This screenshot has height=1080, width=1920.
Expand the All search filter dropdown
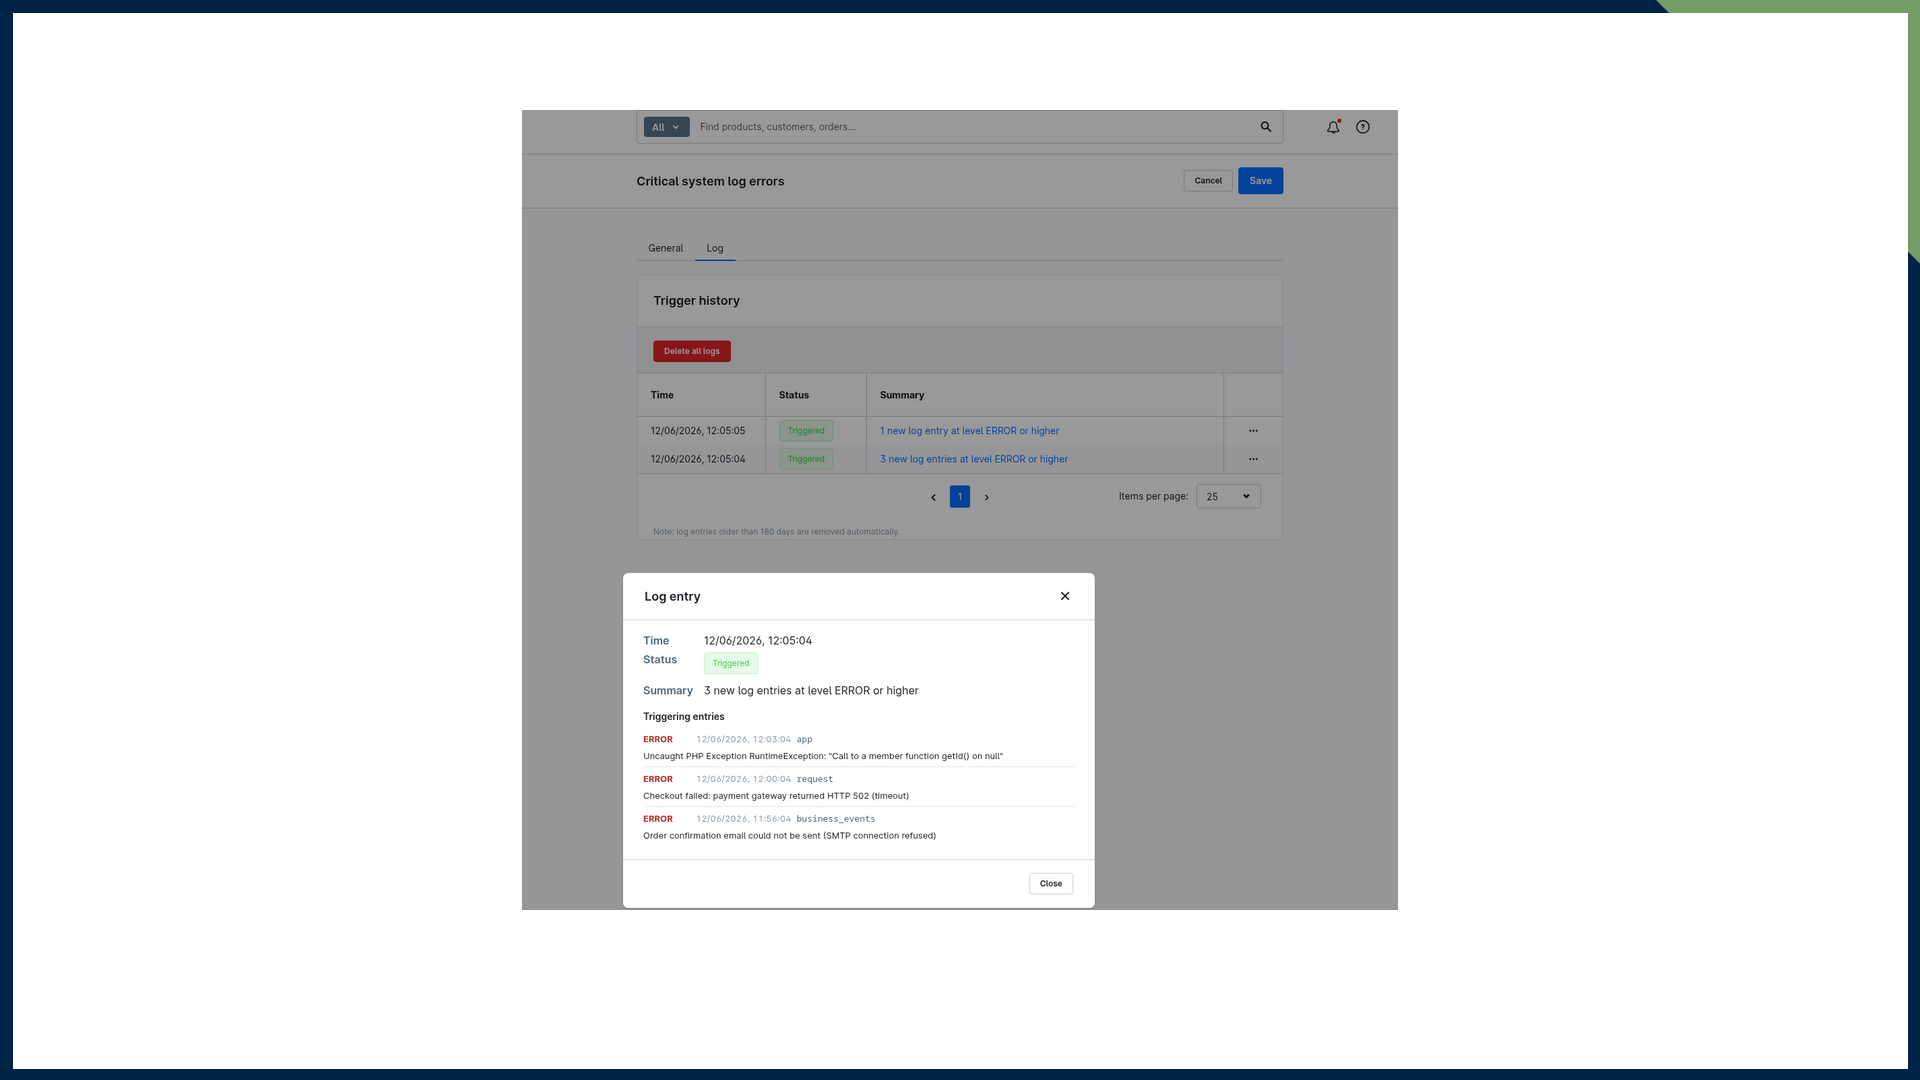pyautogui.click(x=666, y=127)
